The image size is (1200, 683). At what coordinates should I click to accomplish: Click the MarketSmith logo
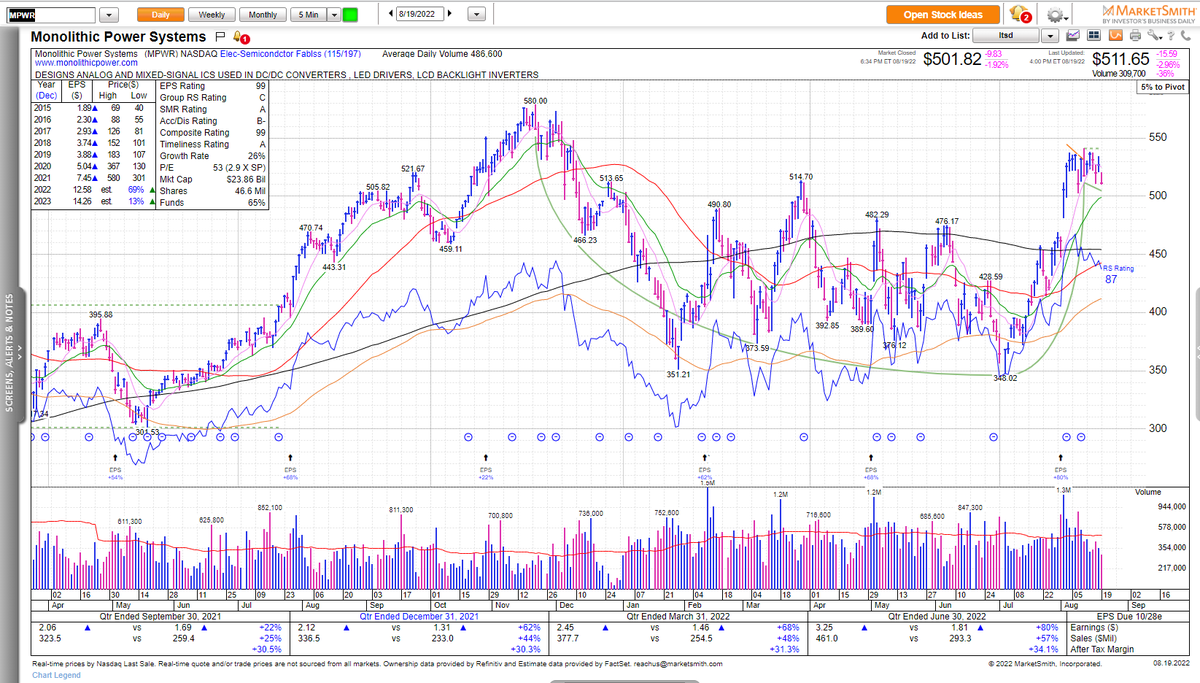click(1147, 14)
